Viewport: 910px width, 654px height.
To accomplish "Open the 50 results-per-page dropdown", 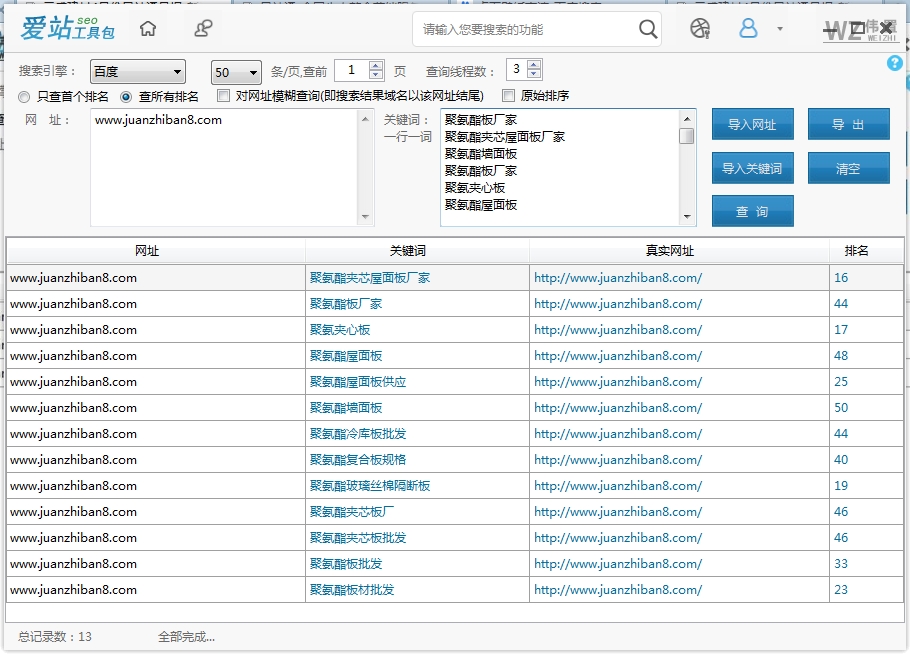I will 233,71.
